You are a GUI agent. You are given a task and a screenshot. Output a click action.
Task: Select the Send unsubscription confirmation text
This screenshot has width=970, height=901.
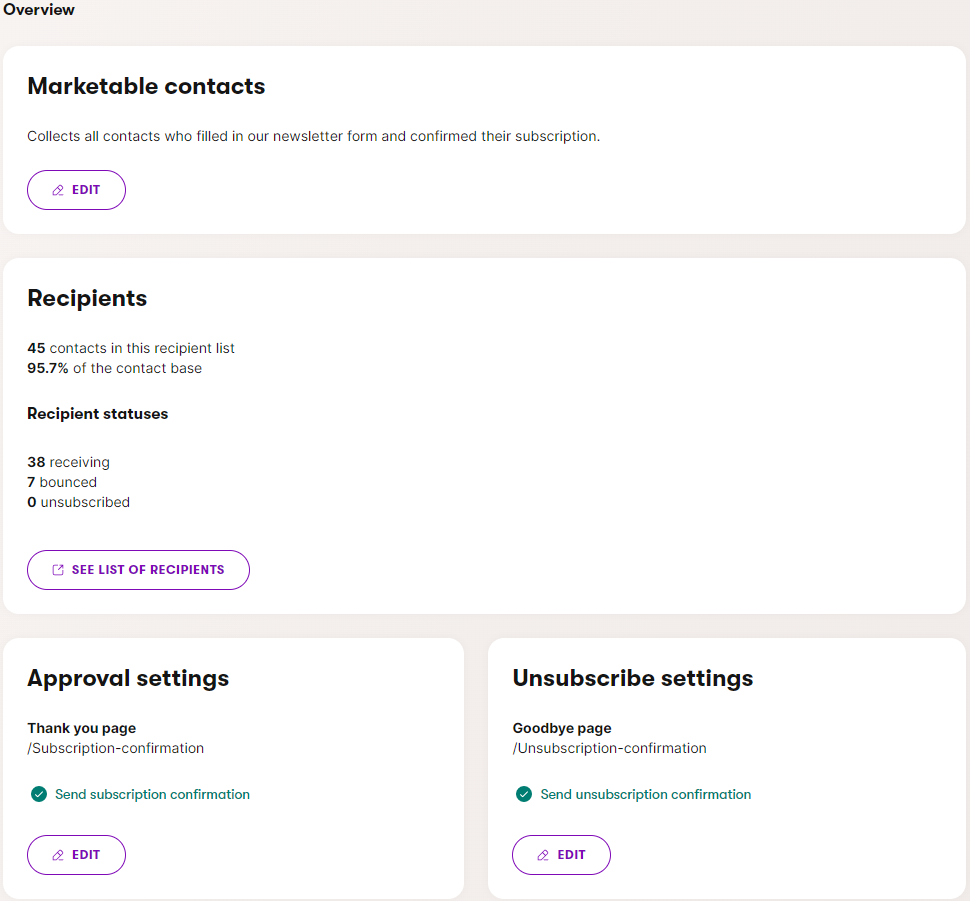click(645, 795)
